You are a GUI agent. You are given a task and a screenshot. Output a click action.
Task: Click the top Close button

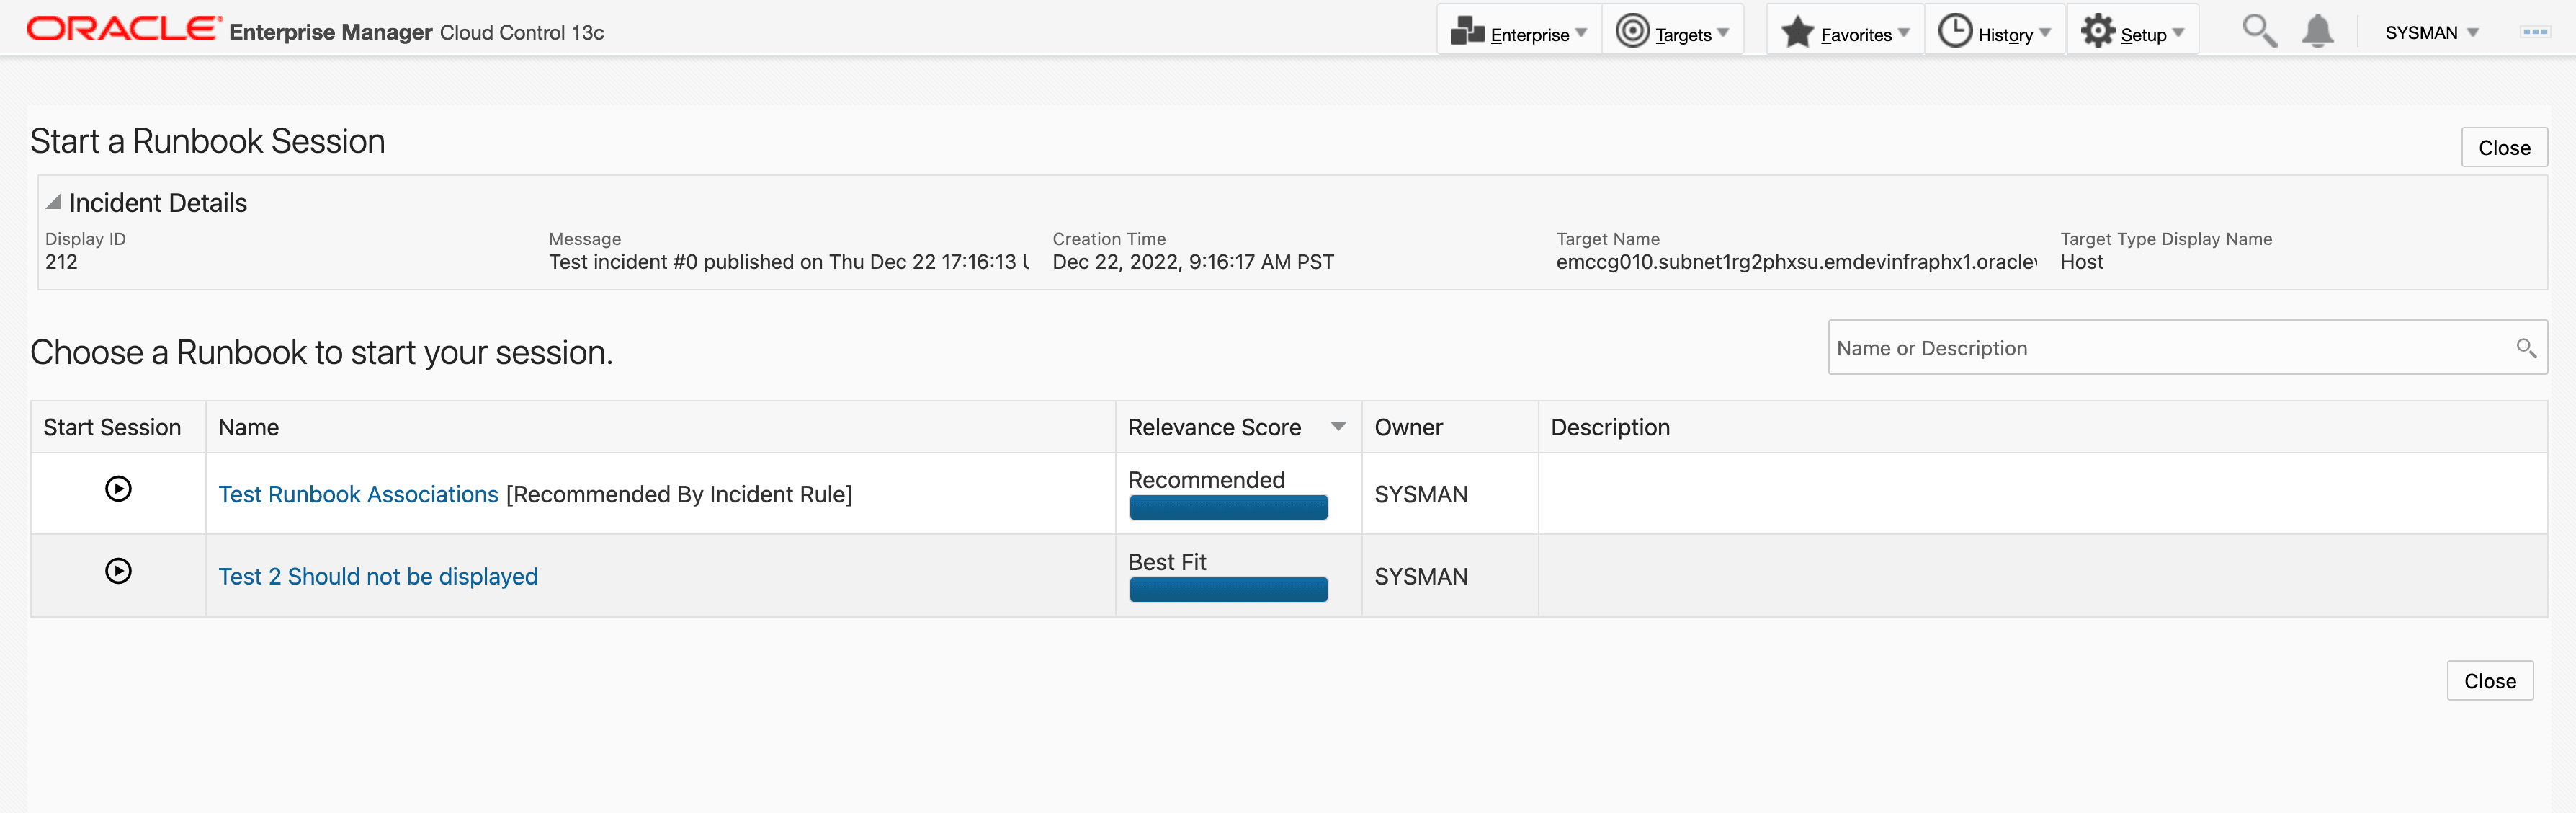[x=2503, y=148]
